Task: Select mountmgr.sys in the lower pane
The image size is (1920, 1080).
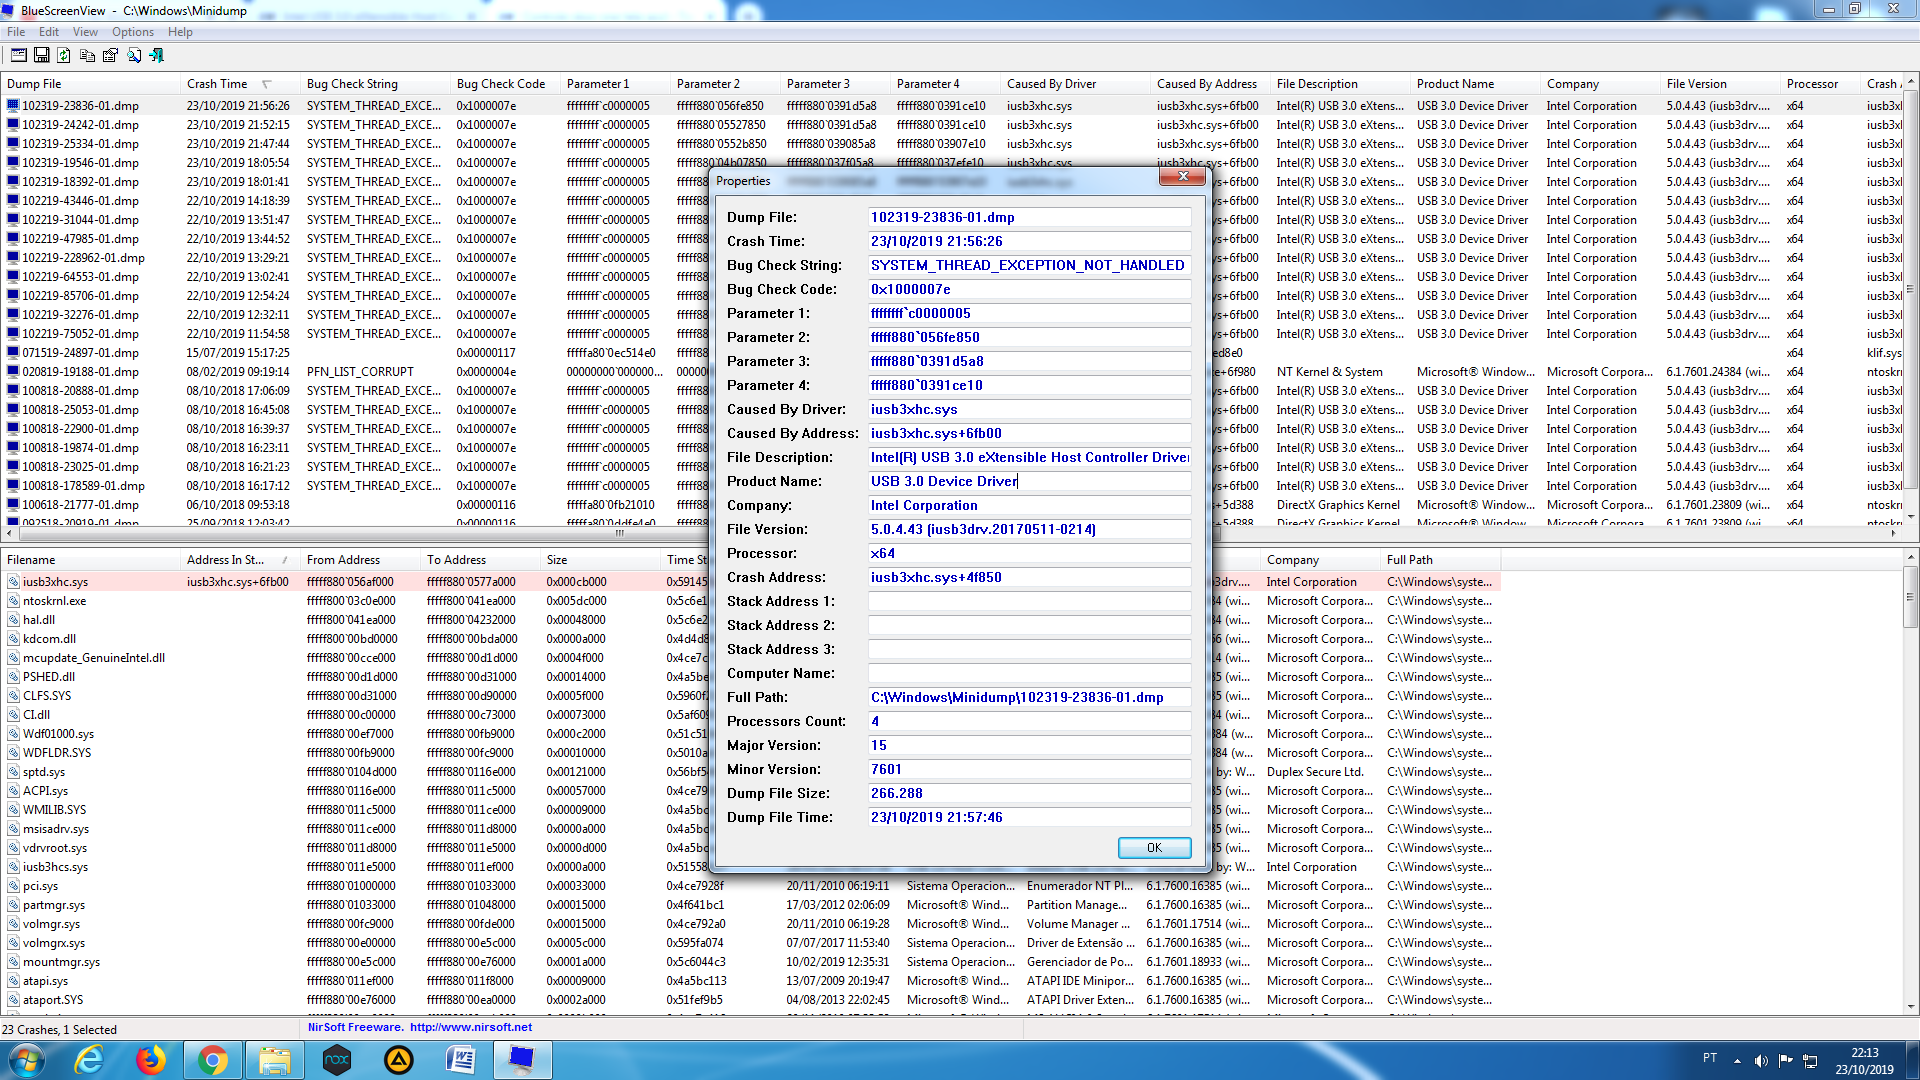Action: [x=61, y=962]
